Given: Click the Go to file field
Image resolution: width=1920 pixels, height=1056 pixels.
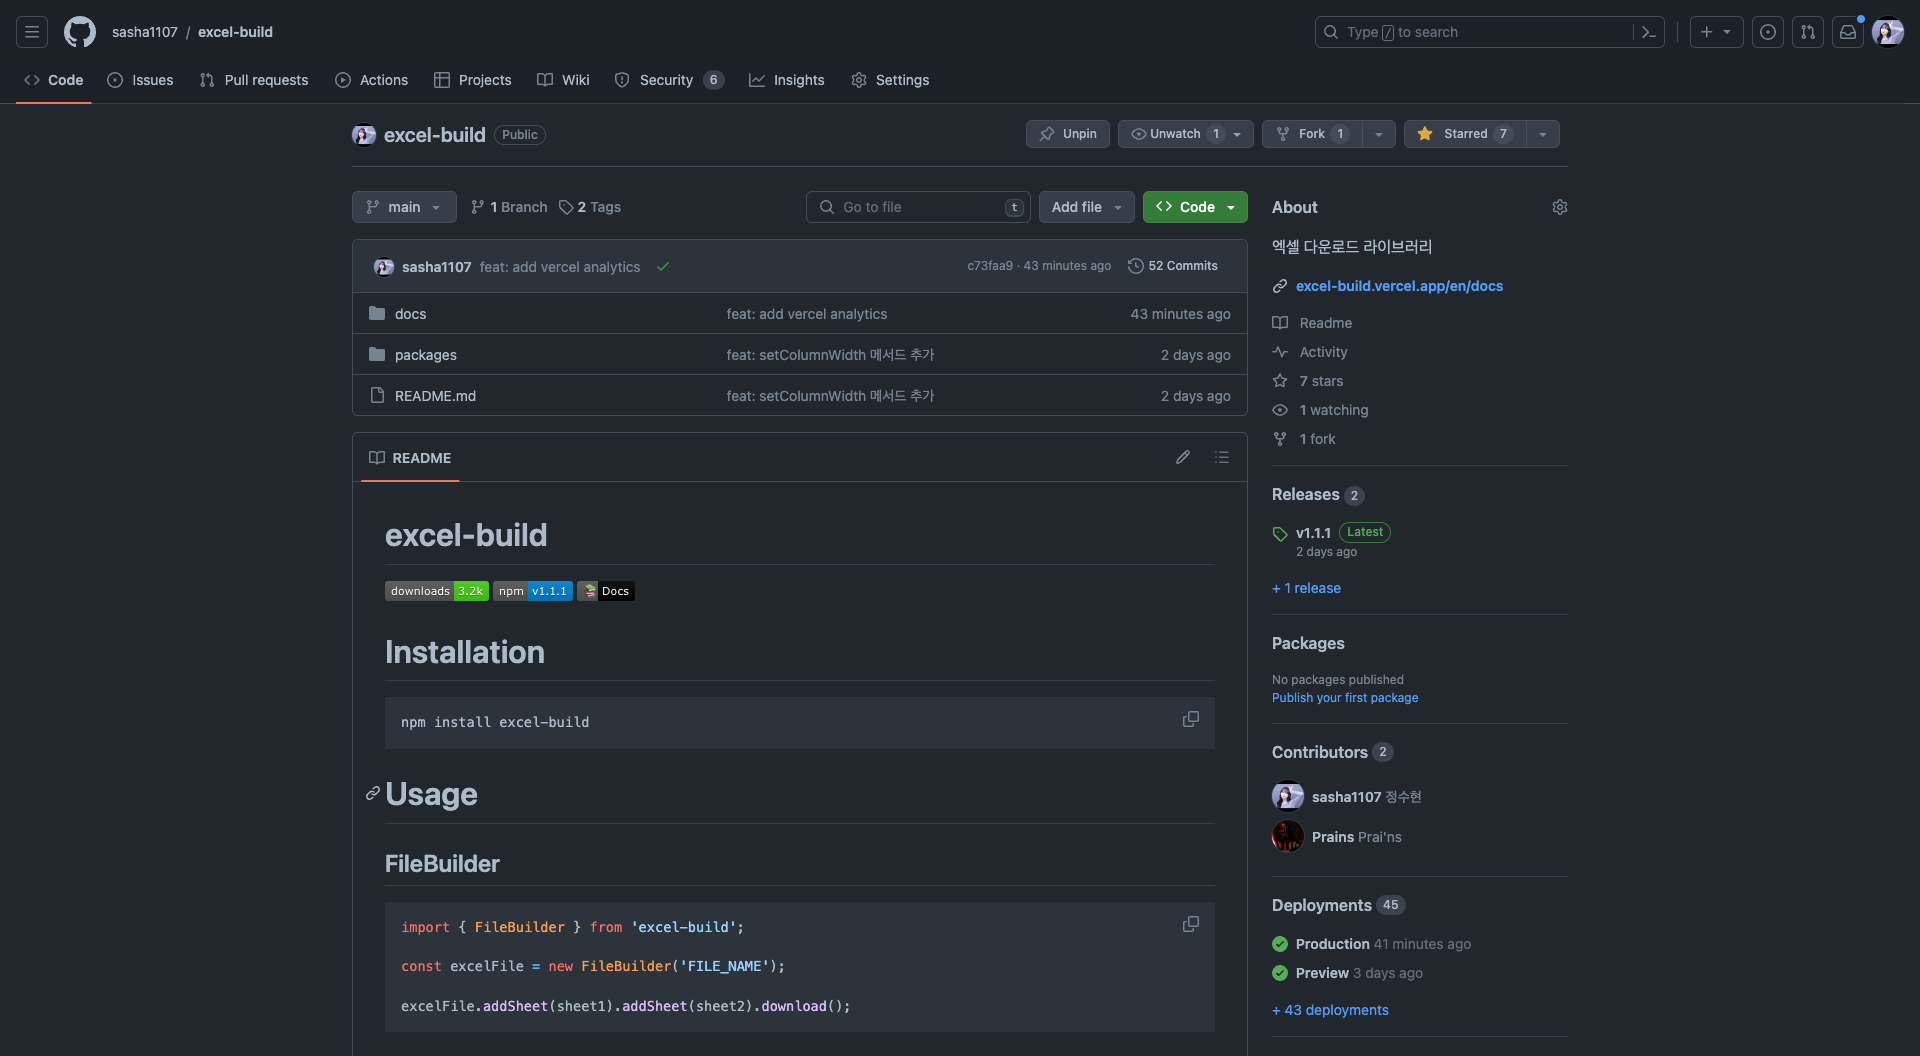Looking at the screenshot, I should coord(918,207).
